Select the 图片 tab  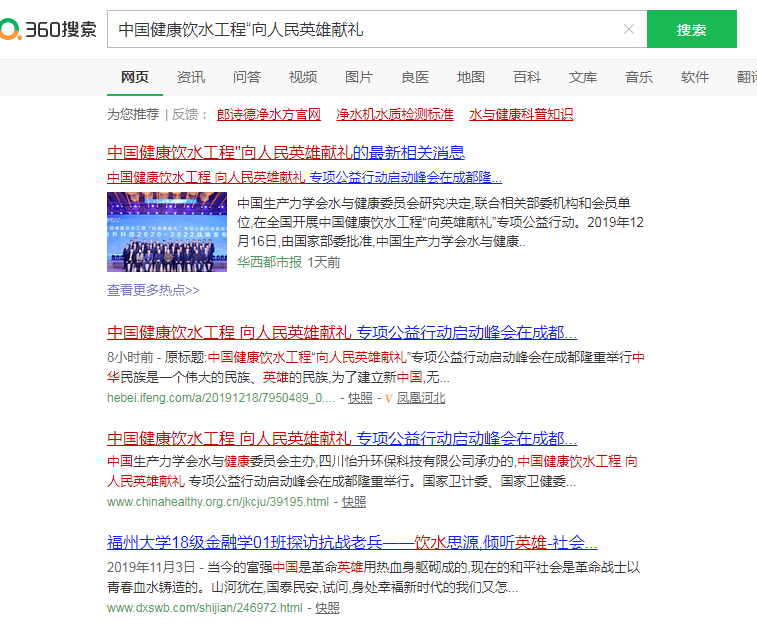(359, 78)
